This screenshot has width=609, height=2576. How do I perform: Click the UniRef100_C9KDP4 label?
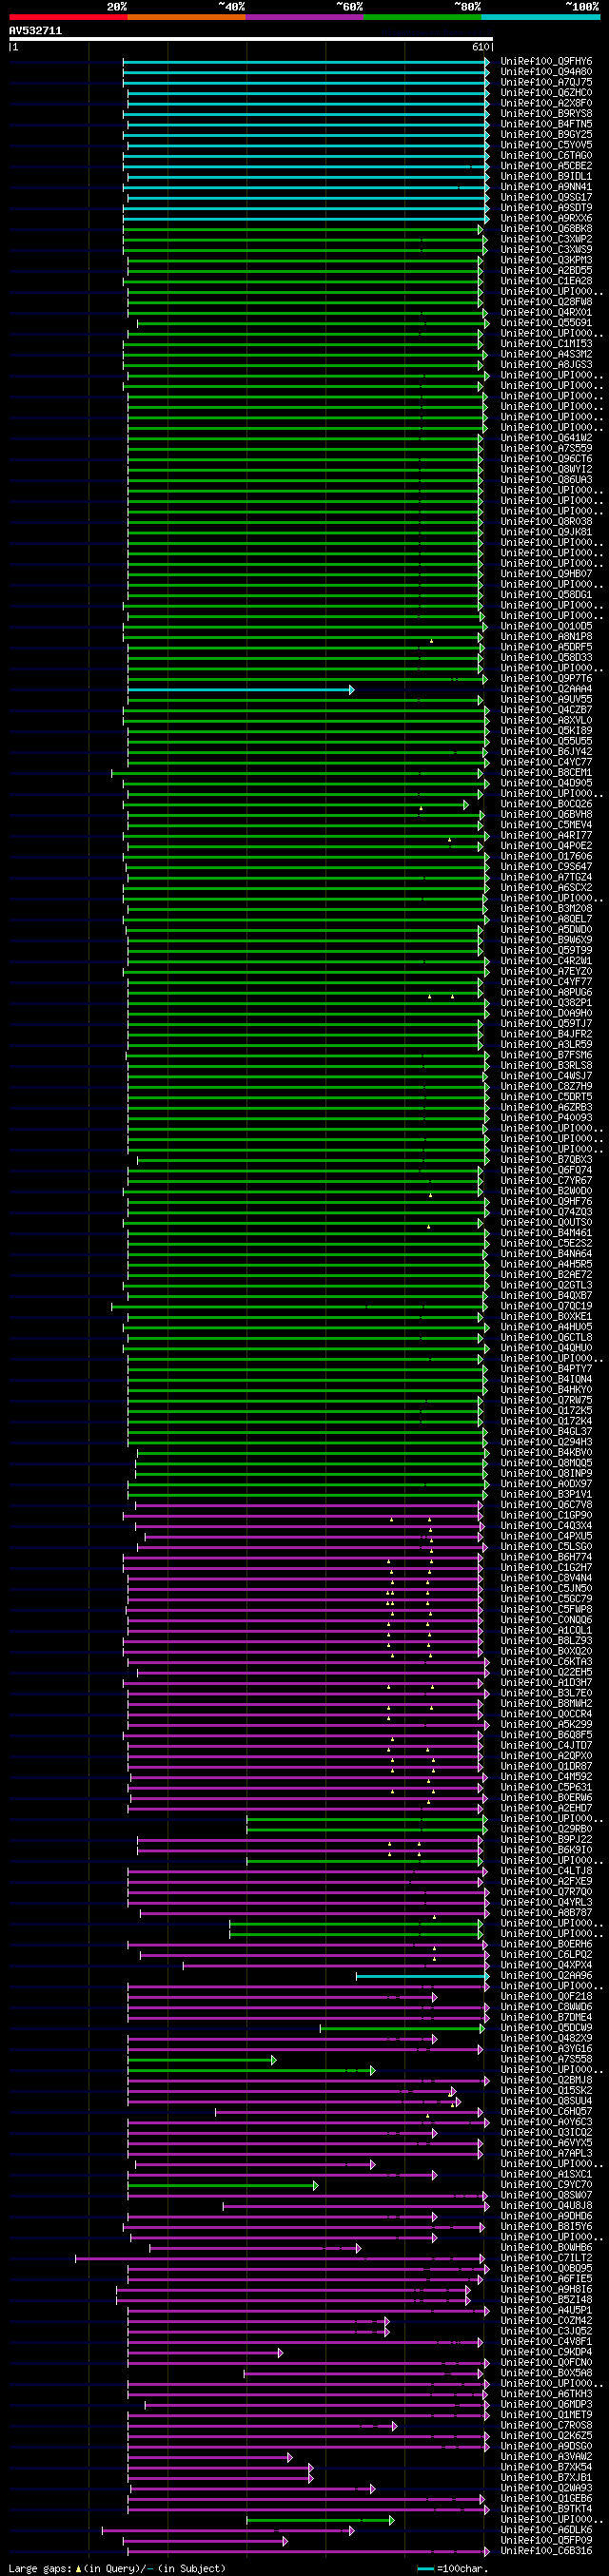point(546,2352)
